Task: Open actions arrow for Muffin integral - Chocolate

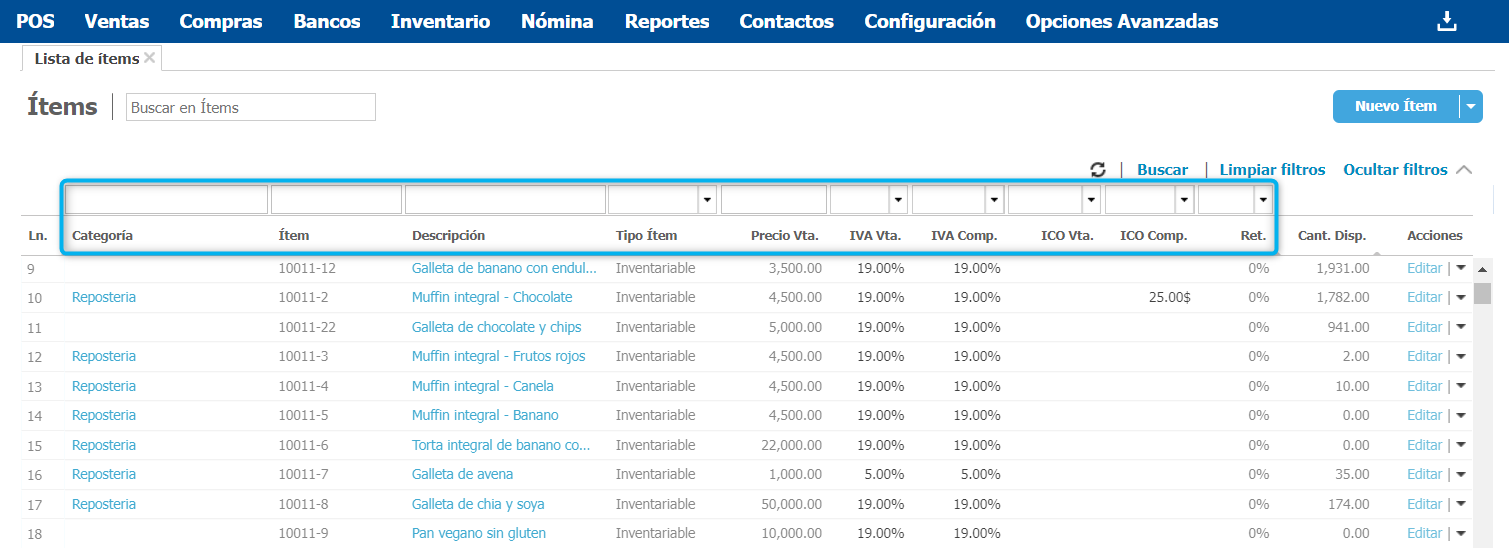Action: pyautogui.click(x=1461, y=297)
